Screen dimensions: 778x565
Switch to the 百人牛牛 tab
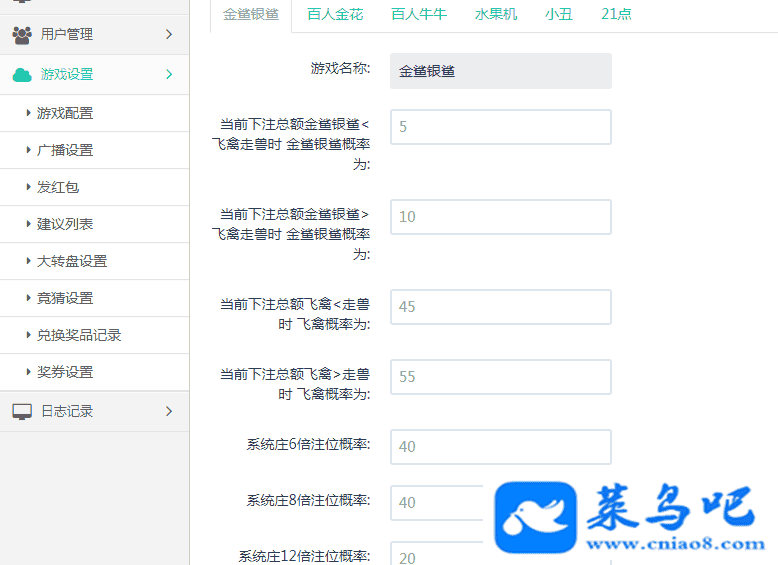click(418, 15)
